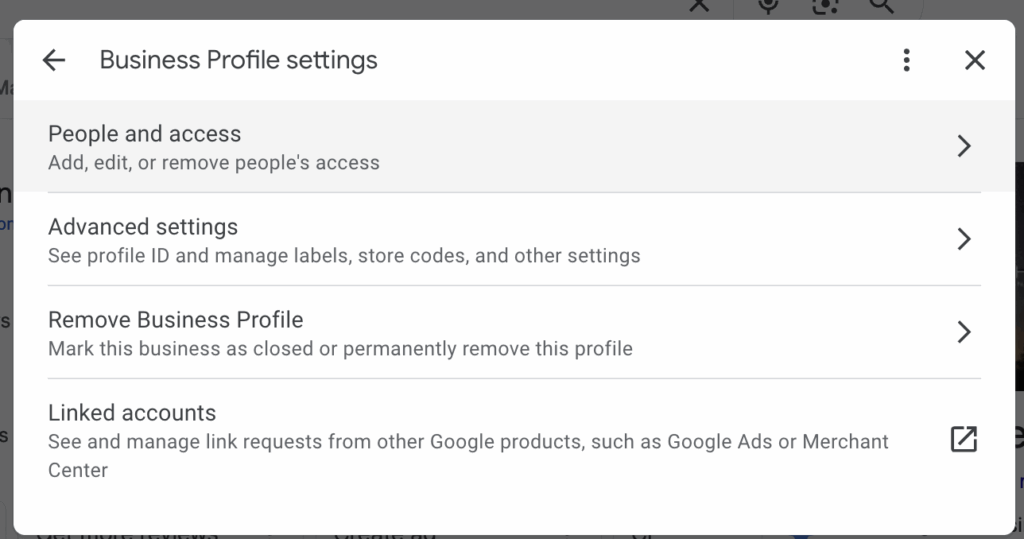Select the Remove Business Profile option

[x=514, y=332]
